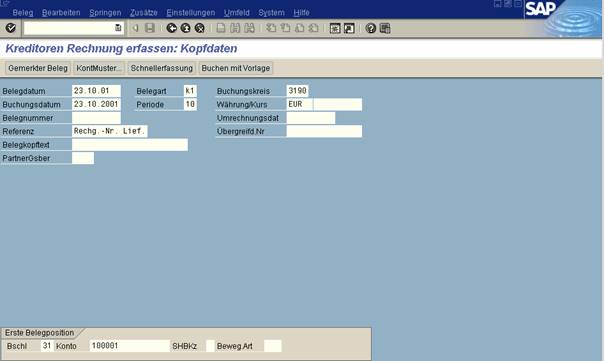Viewport: 604px width, 361px height.
Task: Click the PartnerGsber field
Action: [x=83, y=158]
